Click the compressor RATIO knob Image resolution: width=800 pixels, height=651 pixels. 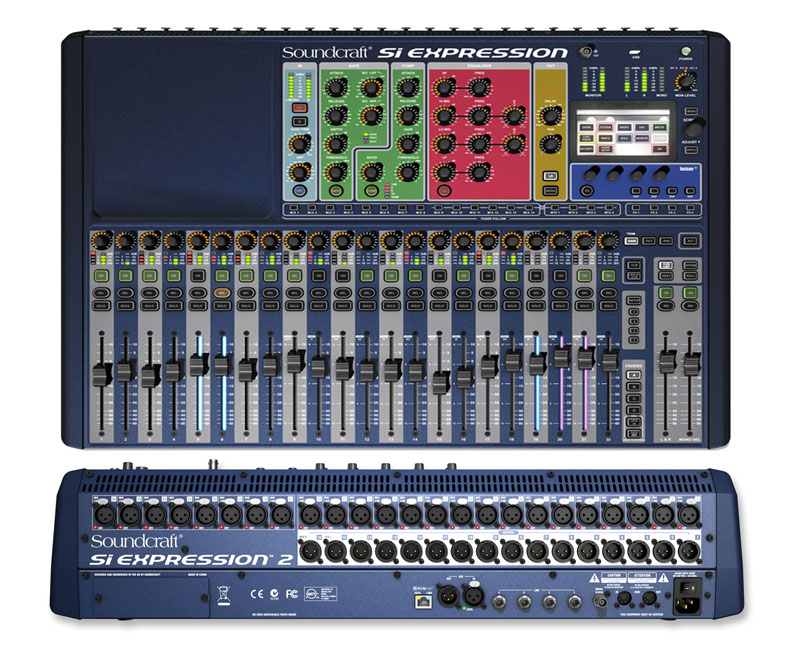tap(371, 172)
